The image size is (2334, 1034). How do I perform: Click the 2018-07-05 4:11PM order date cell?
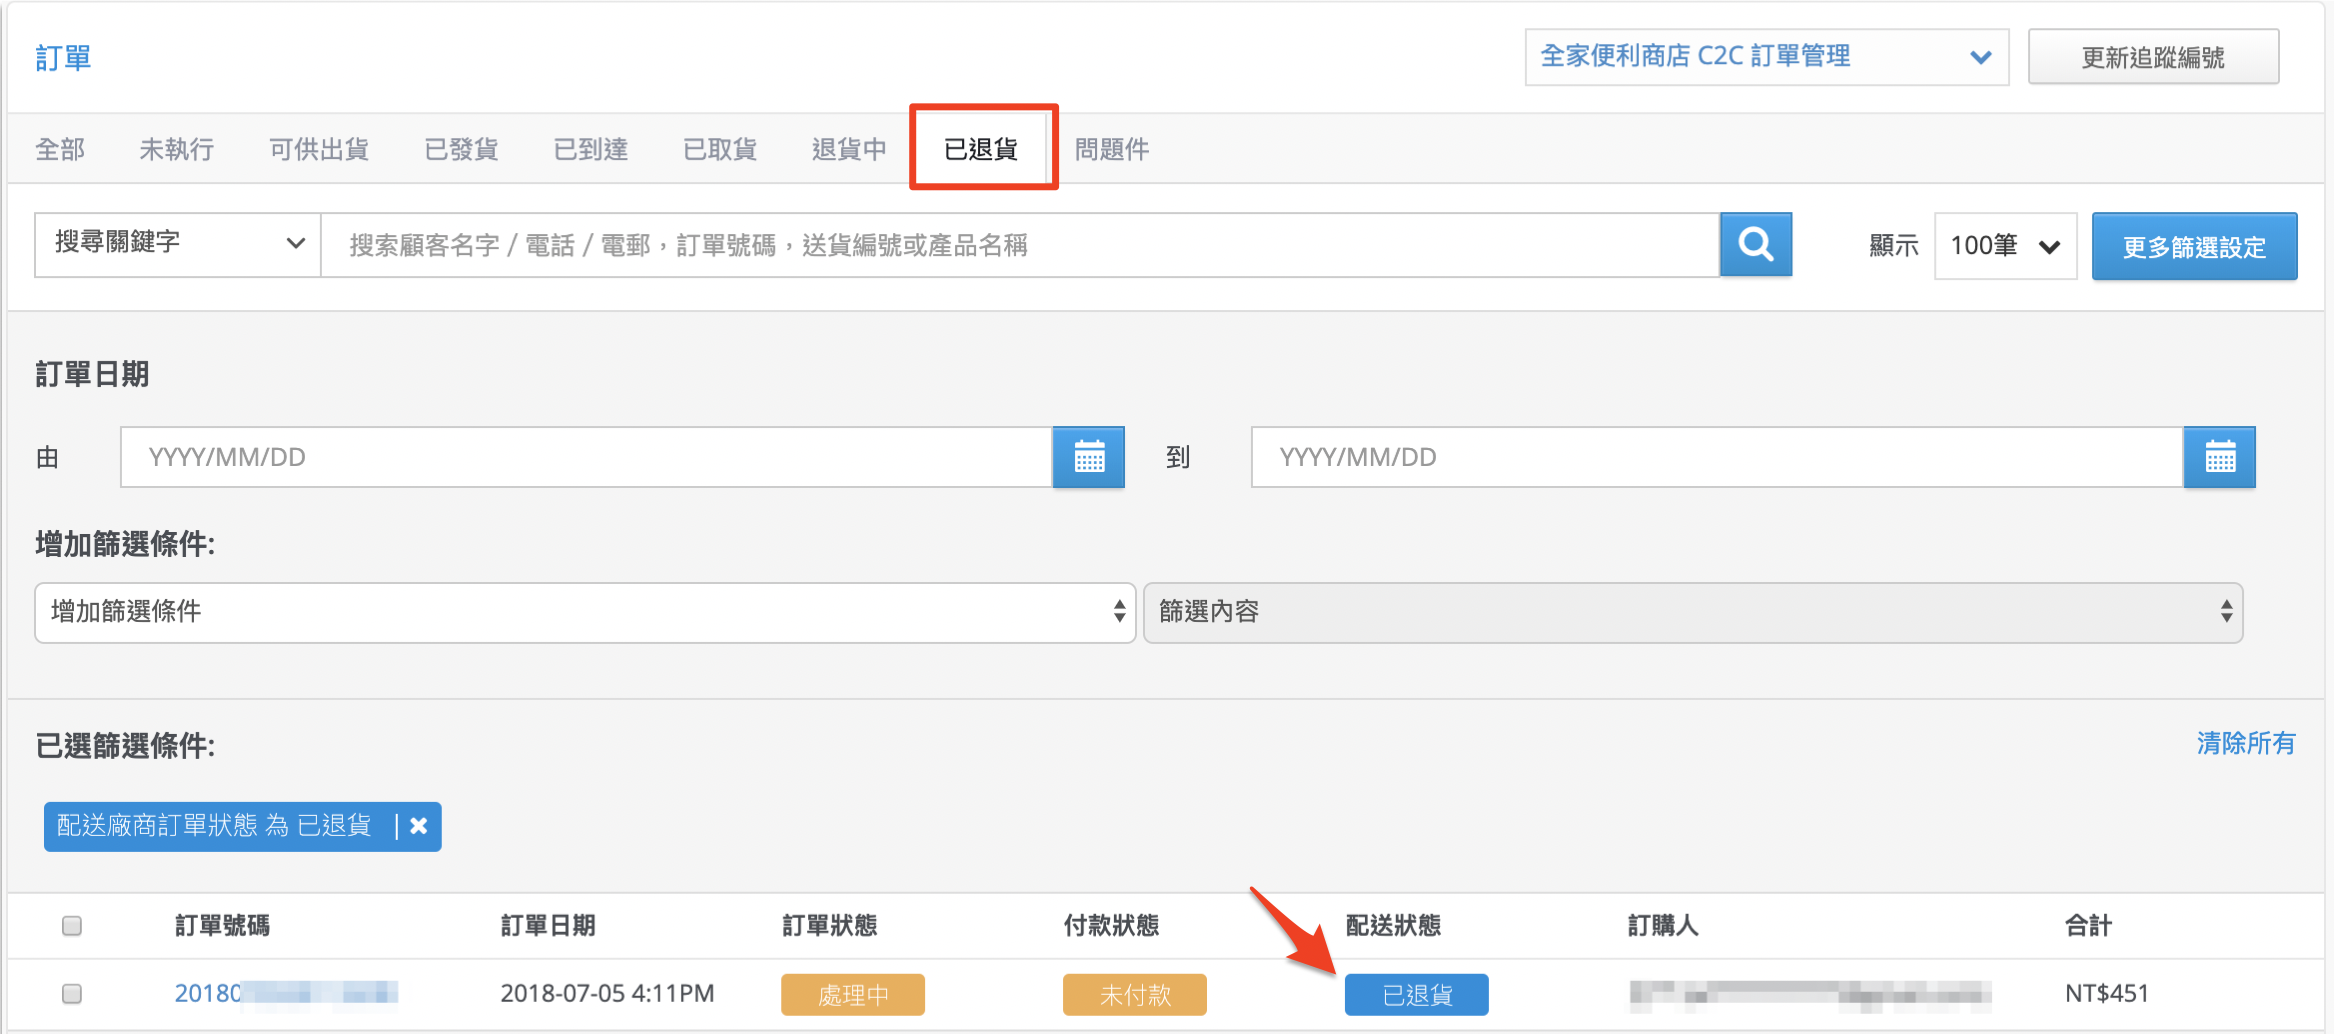(x=607, y=993)
